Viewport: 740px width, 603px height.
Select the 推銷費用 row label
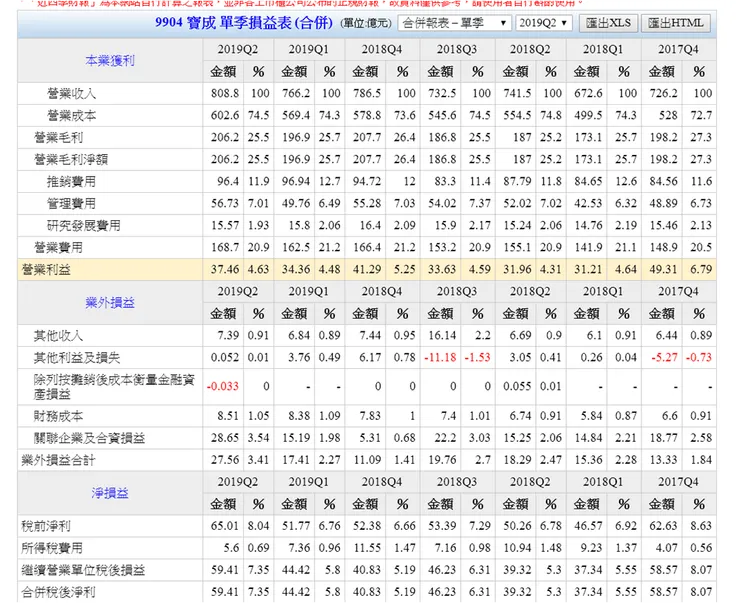pos(72,182)
